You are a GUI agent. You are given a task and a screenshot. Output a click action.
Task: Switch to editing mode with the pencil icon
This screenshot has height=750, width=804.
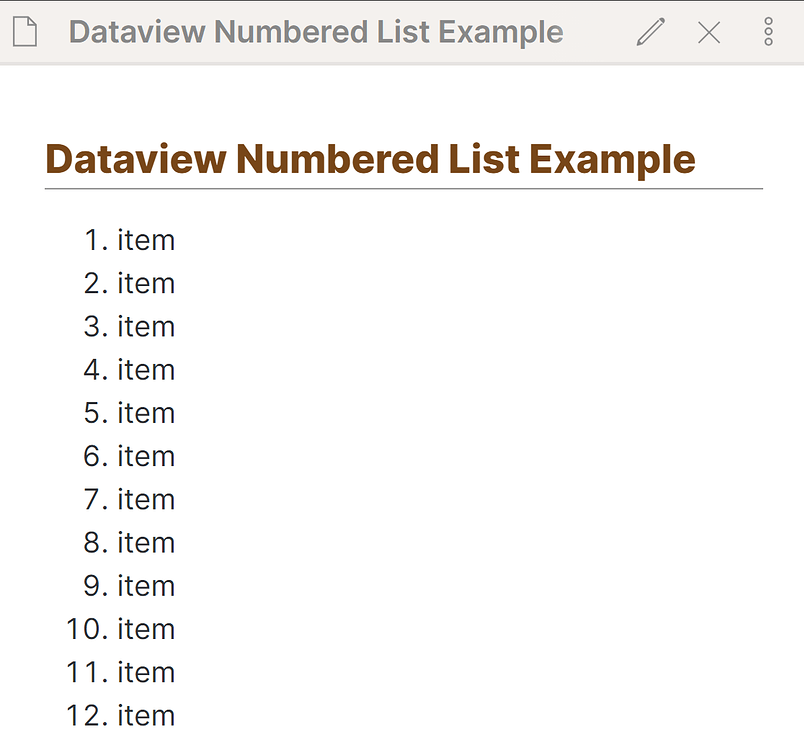pyautogui.click(x=650, y=32)
